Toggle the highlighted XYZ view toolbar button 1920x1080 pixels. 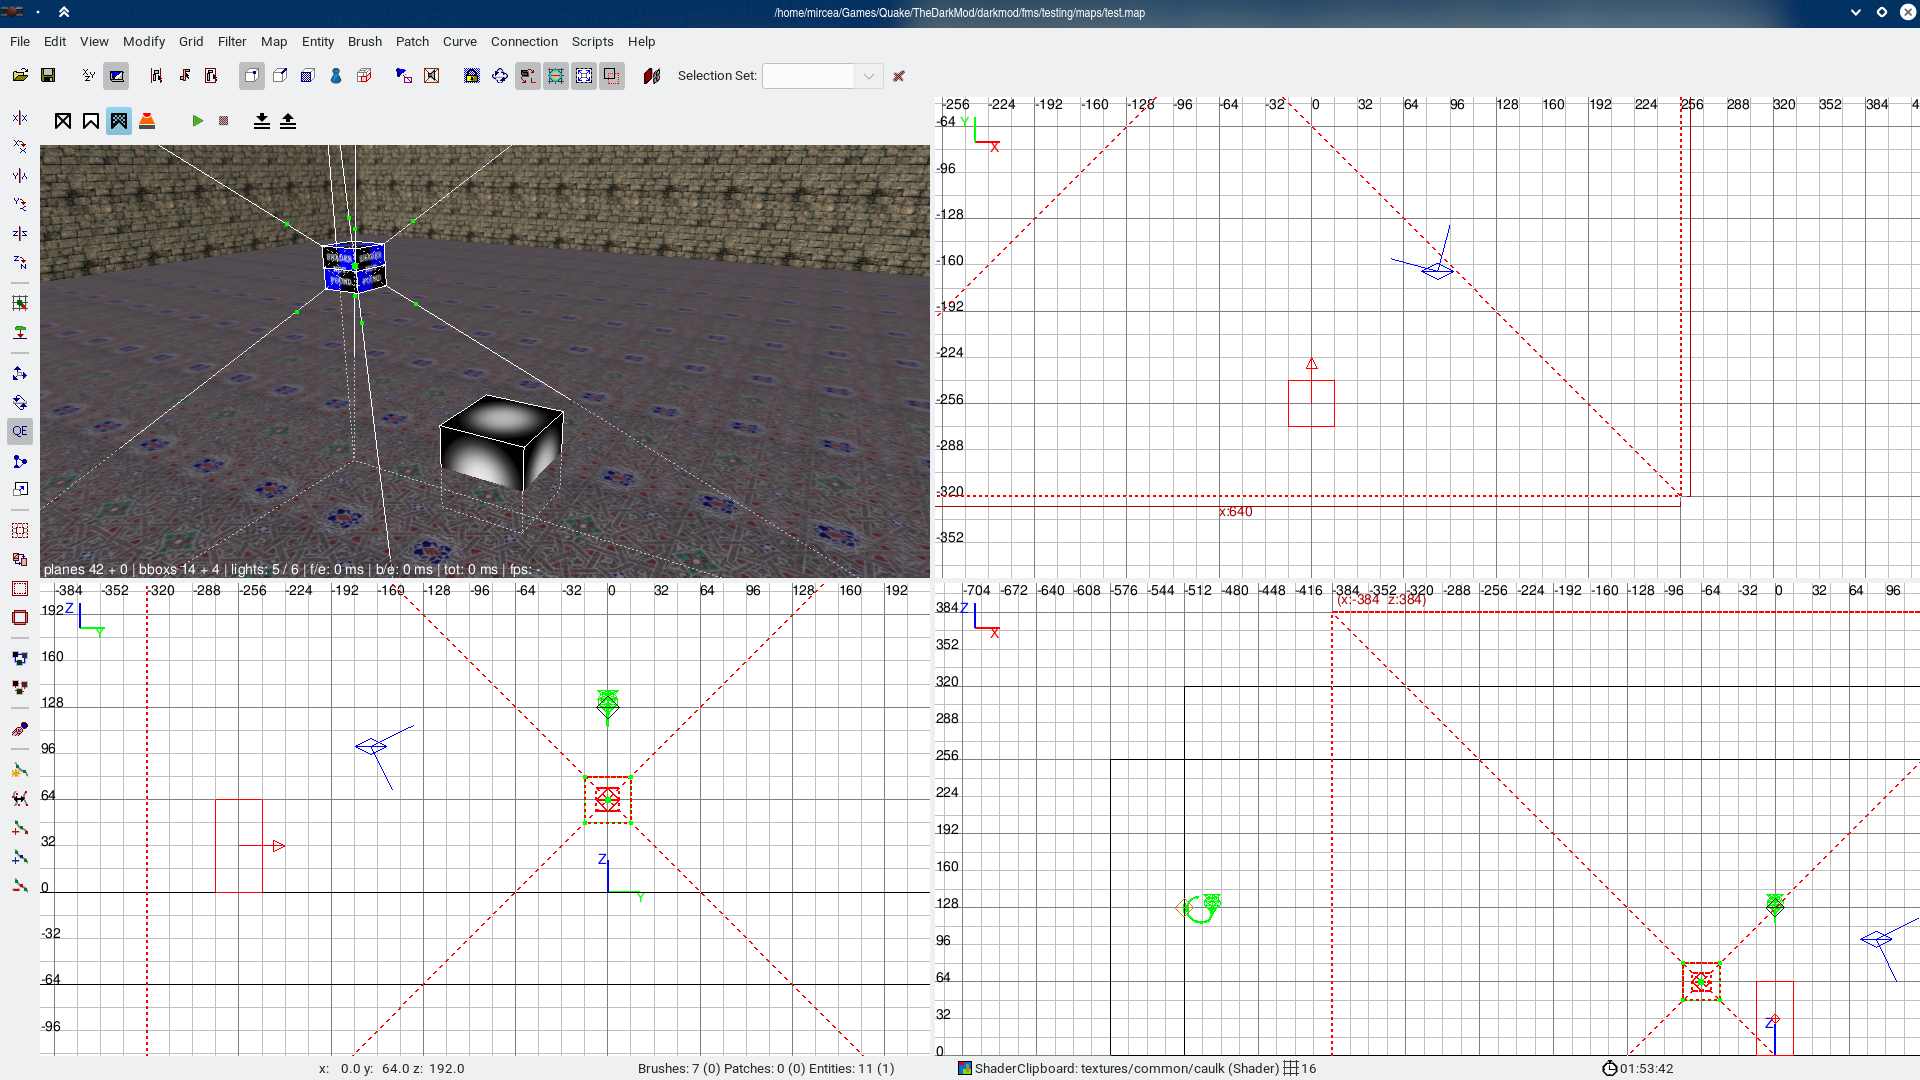[x=117, y=76]
